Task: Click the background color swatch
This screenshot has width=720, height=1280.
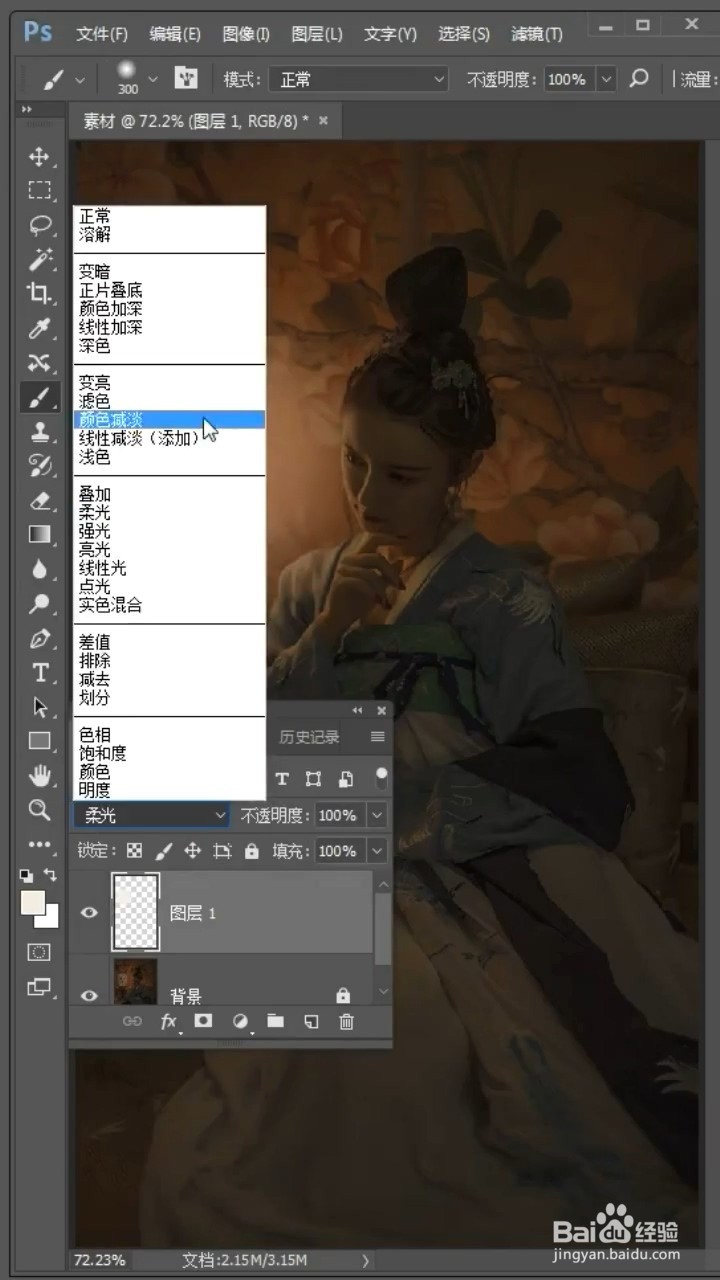Action: coord(49,916)
